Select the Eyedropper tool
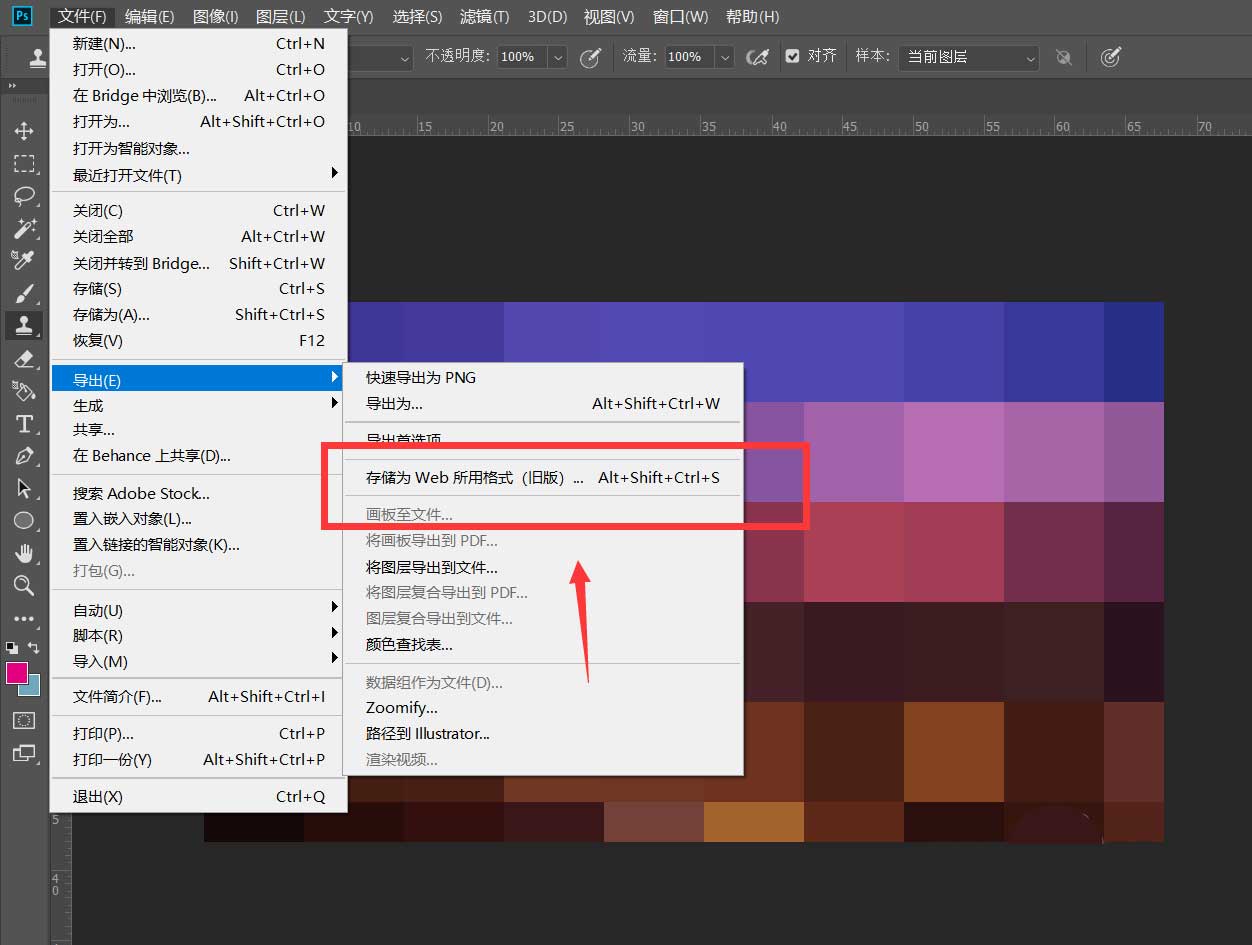 pos(24,260)
